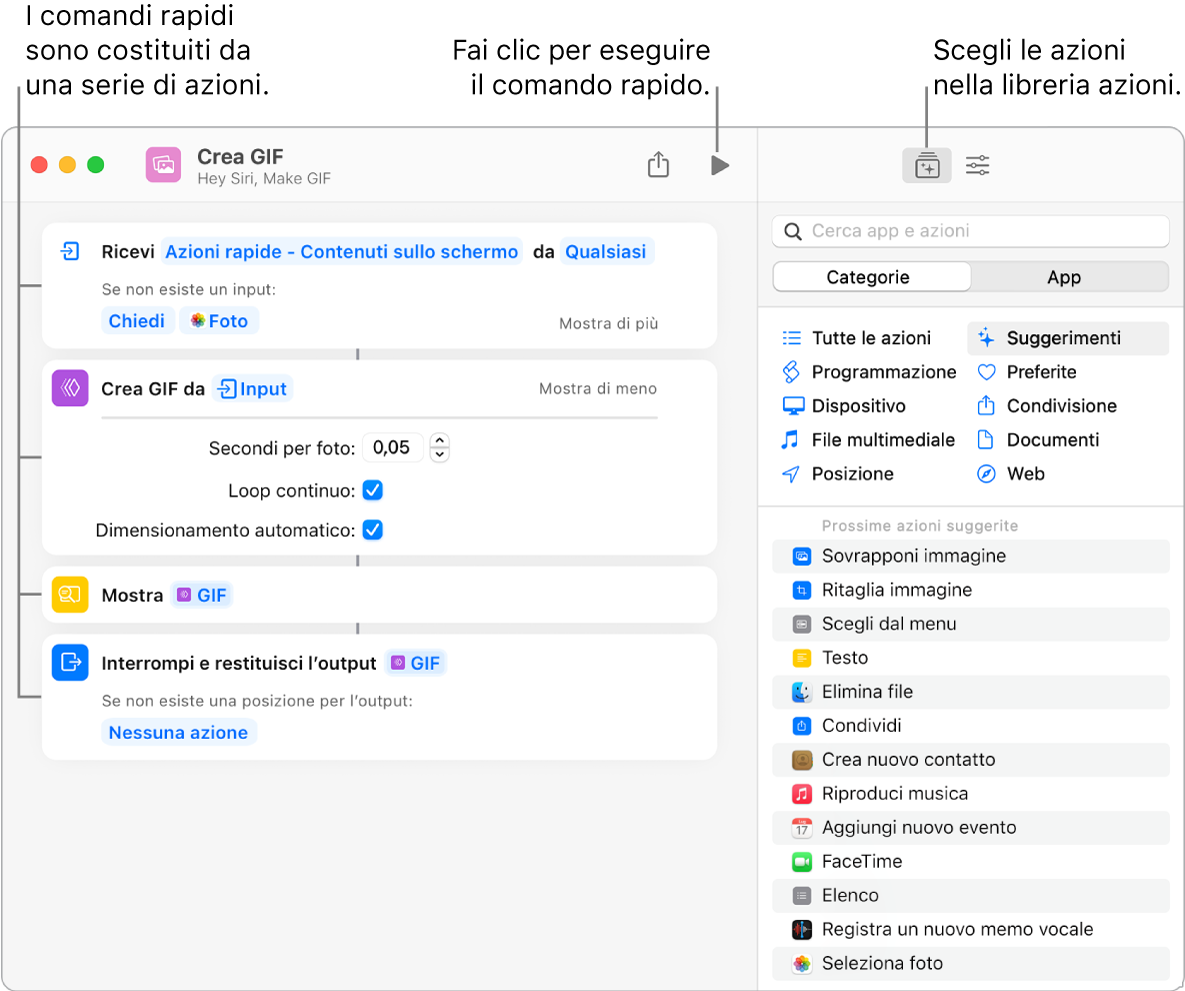Click the Foto fallback token
The height and width of the screenshot is (991, 1185).
pos(219,320)
